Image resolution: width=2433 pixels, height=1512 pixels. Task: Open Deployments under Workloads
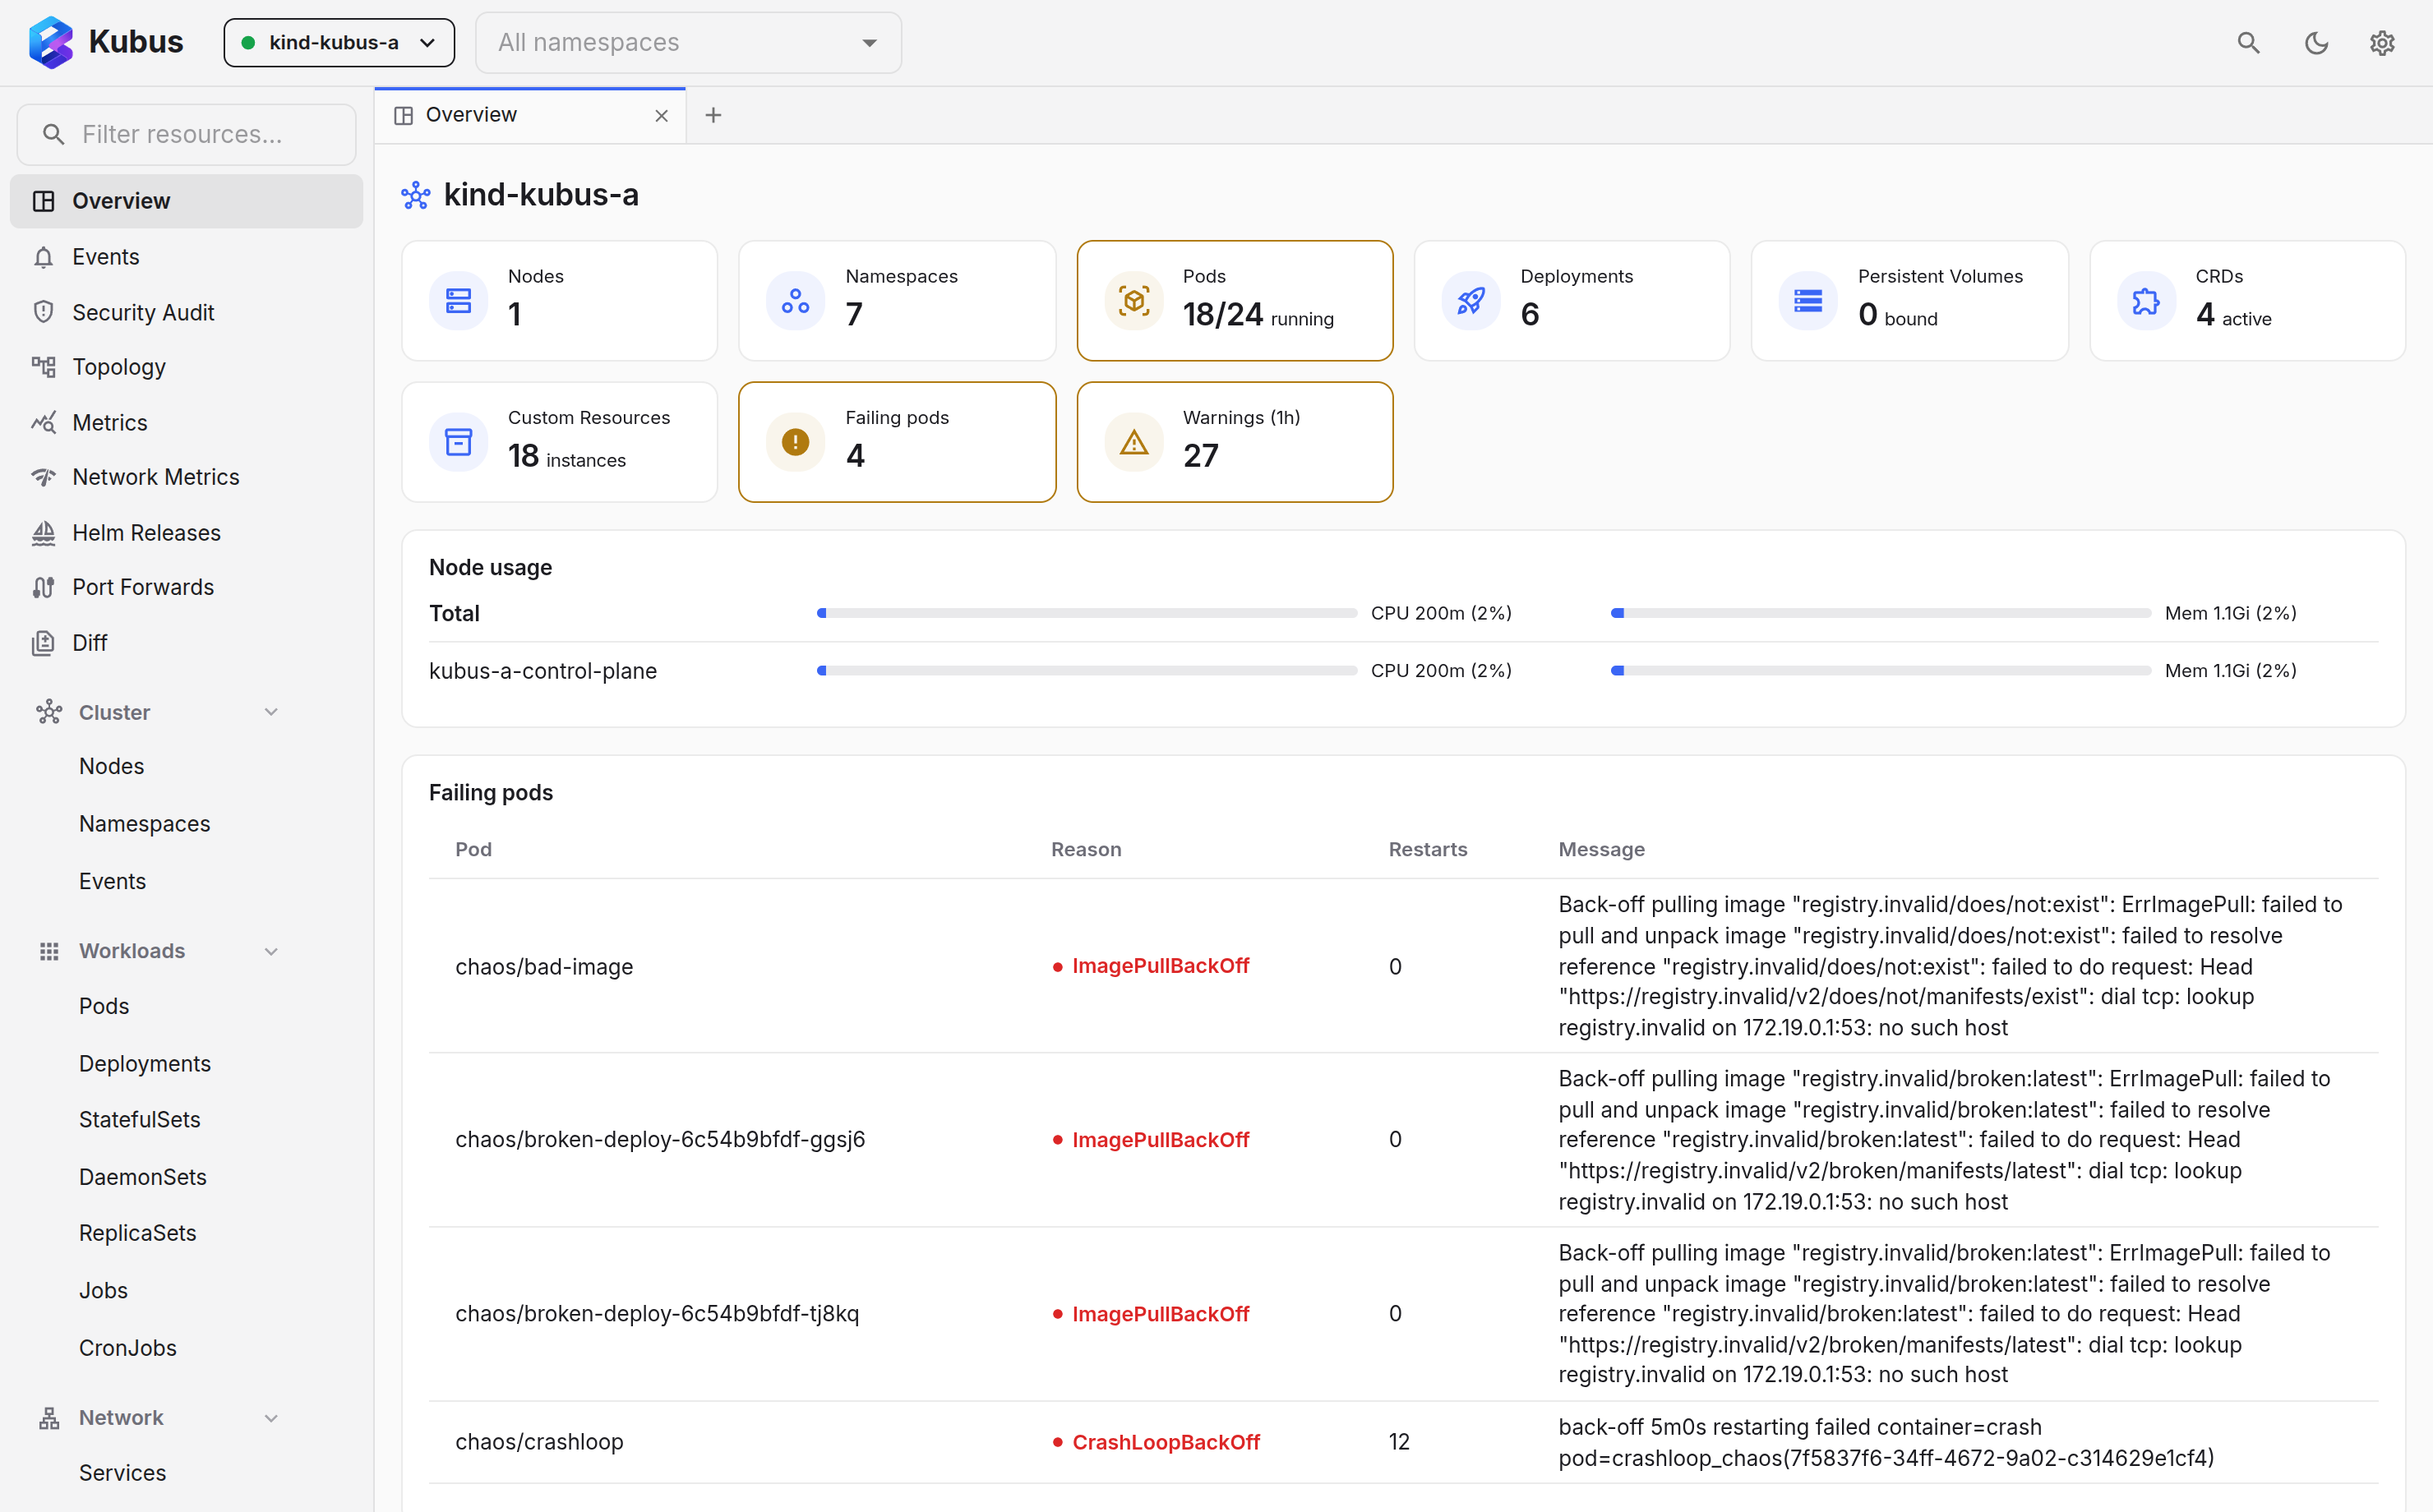point(145,1064)
